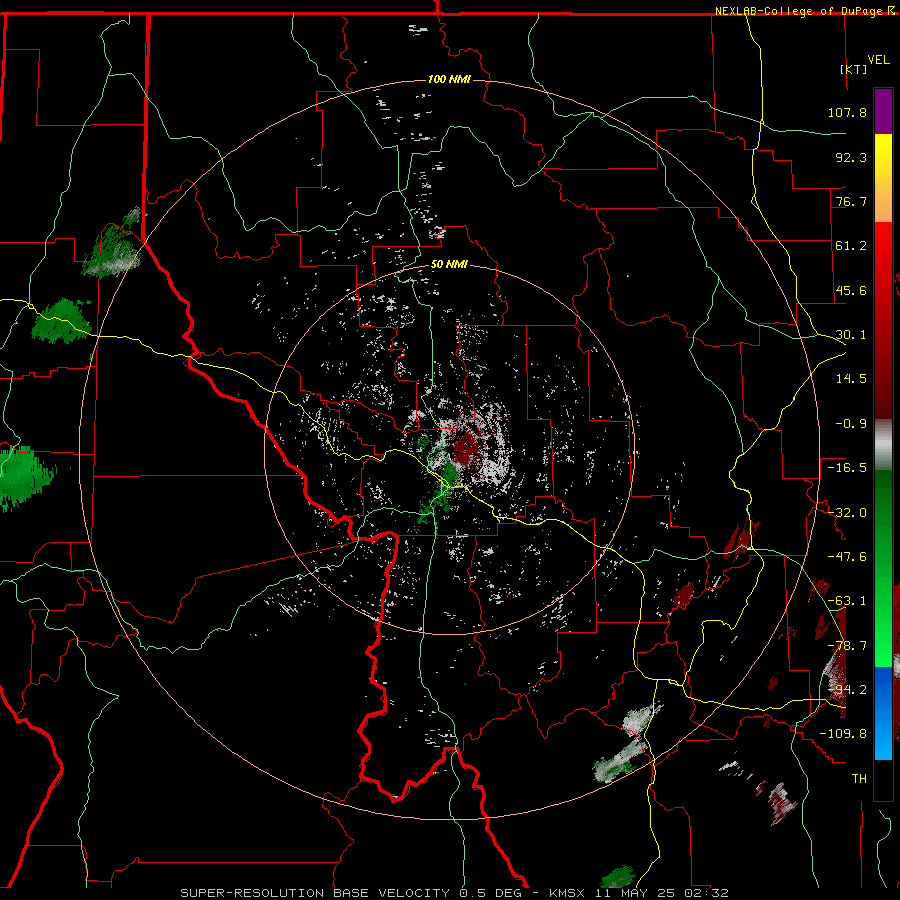Select the 76.7 legend value
Screen dimensions: 900x900
tap(851, 201)
